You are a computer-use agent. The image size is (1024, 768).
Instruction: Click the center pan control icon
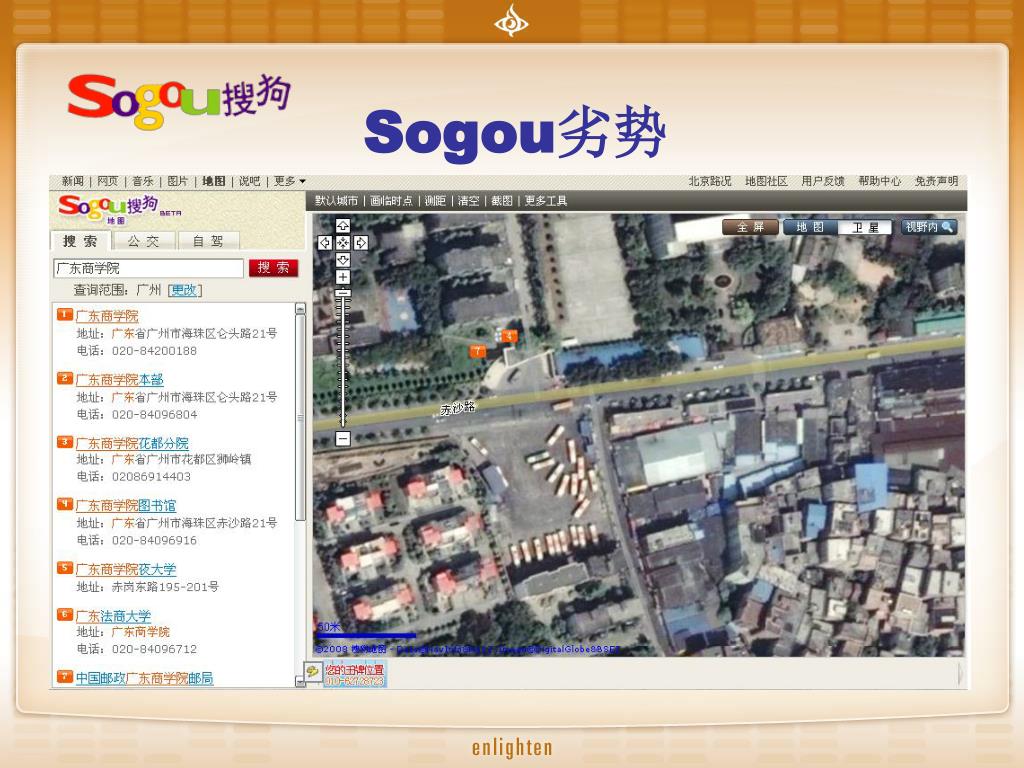(x=343, y=243)
